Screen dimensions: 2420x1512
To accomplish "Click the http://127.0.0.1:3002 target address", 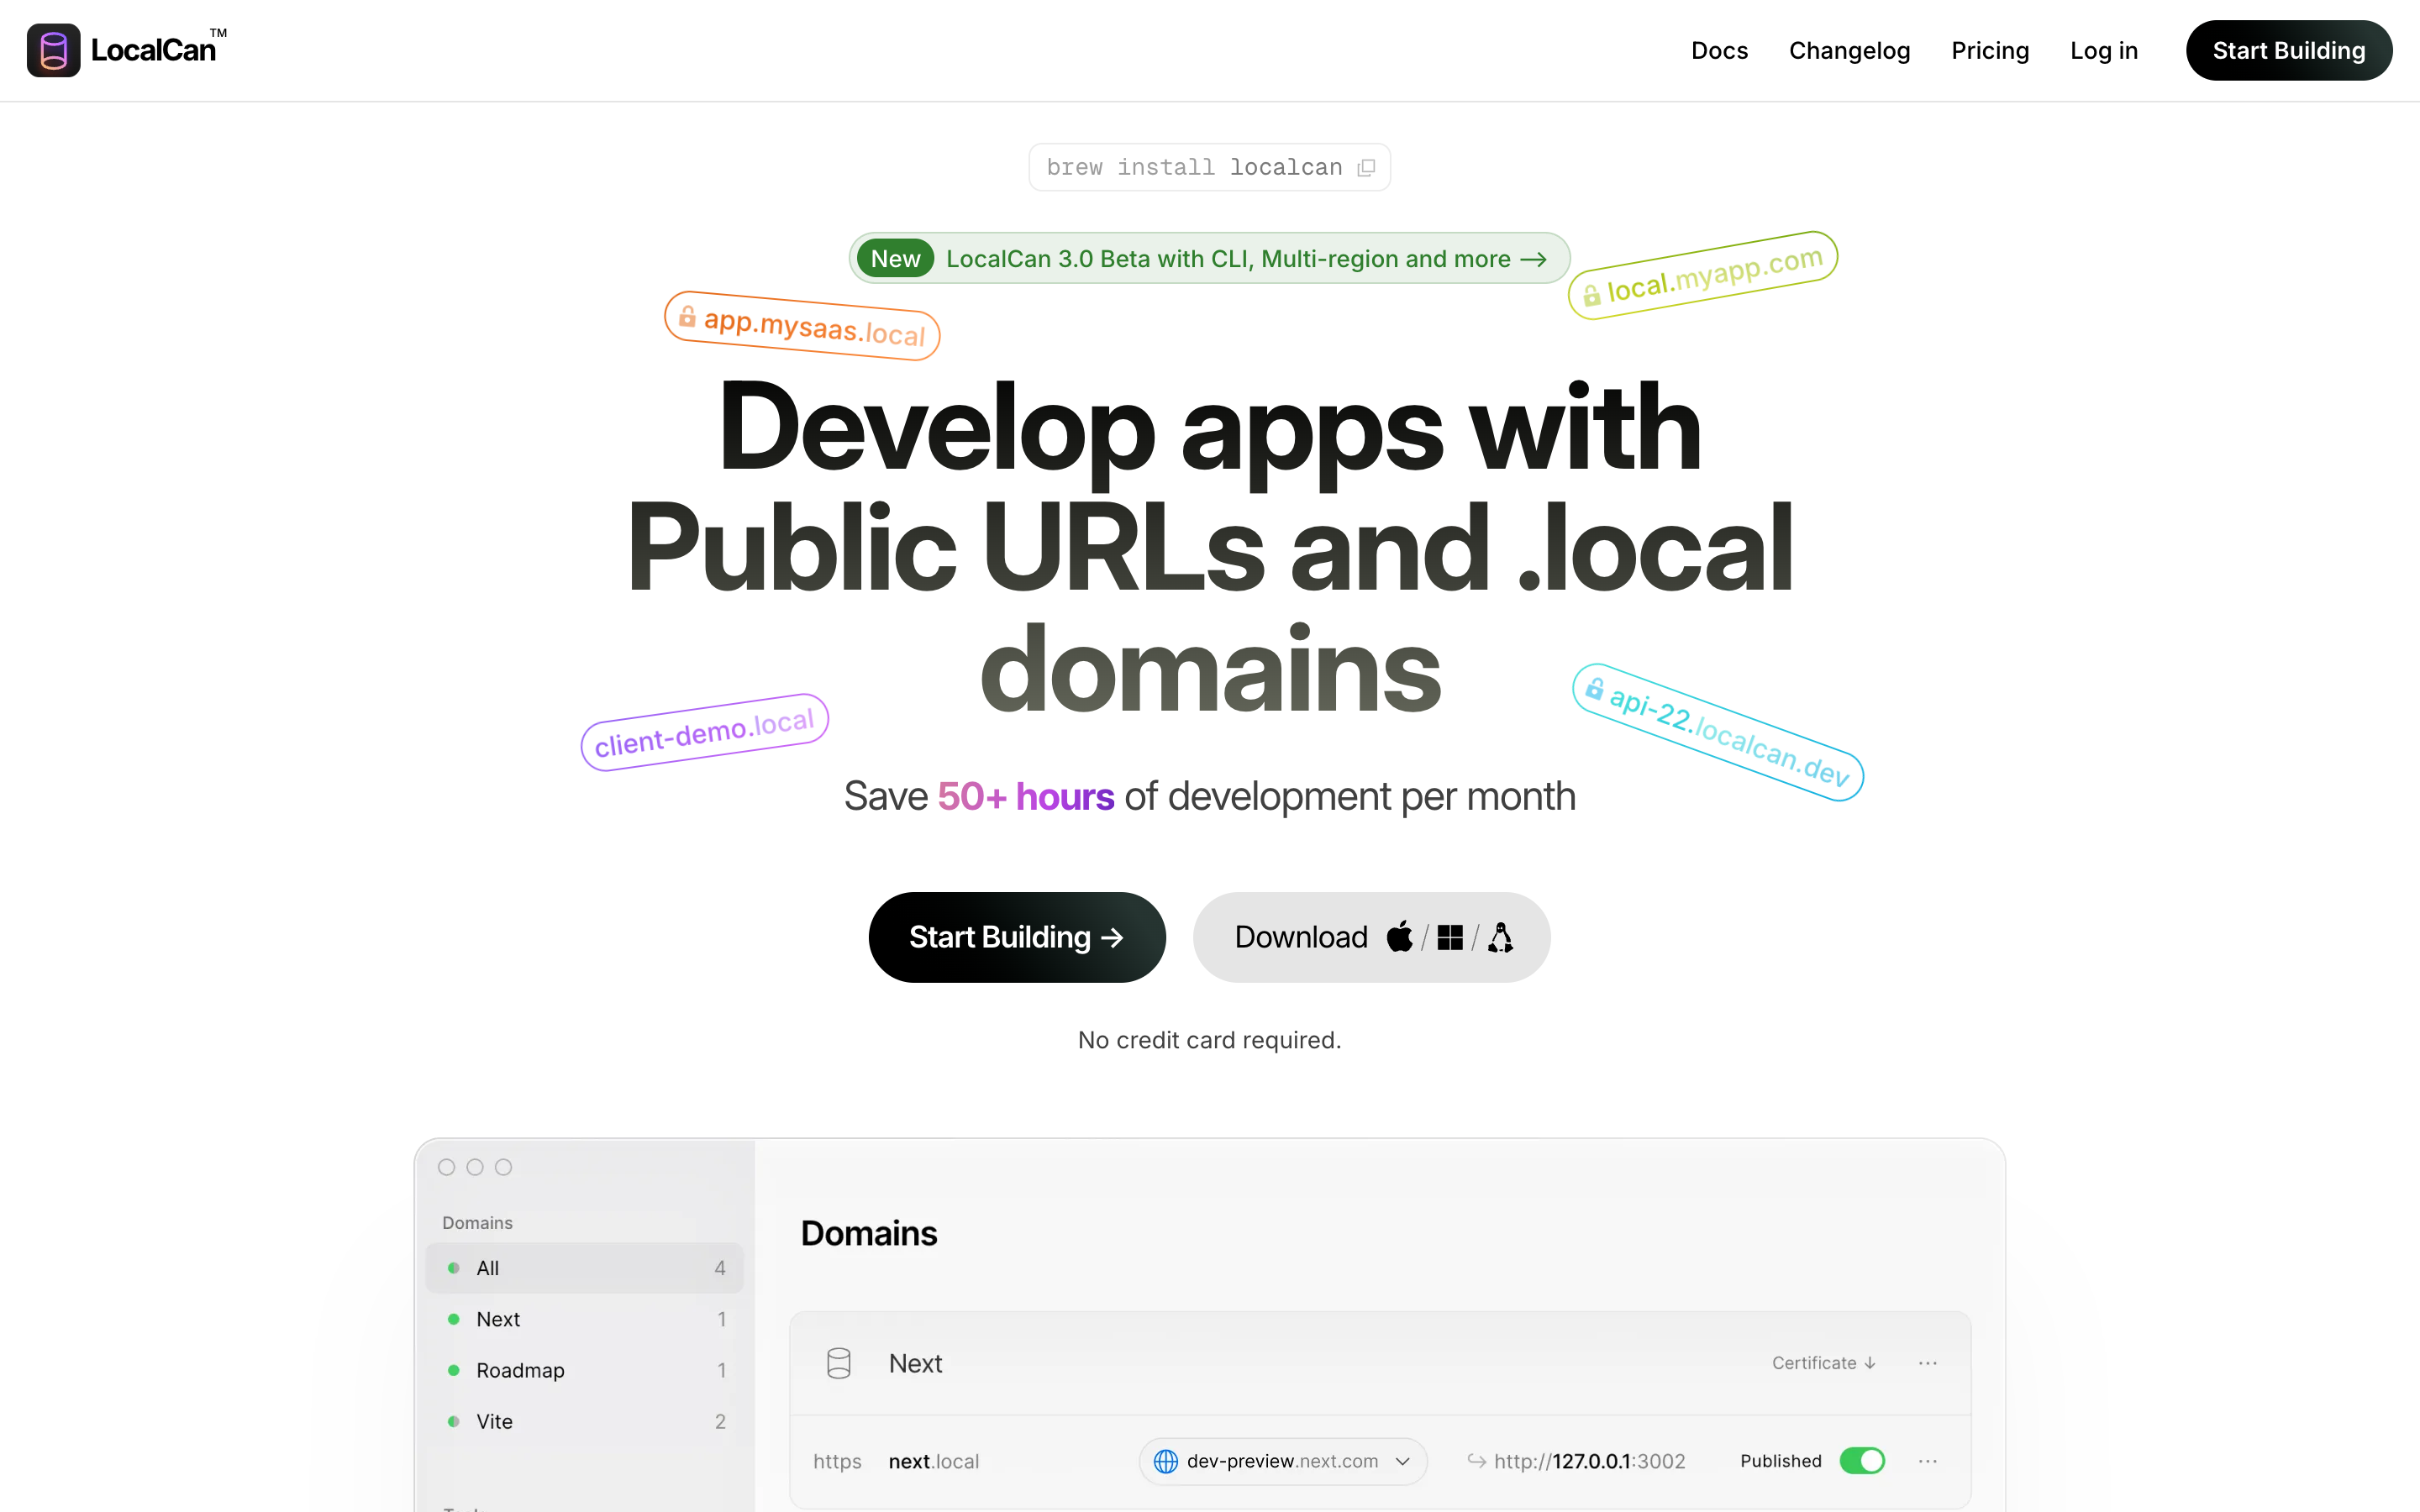I will pos(1590,1461).
